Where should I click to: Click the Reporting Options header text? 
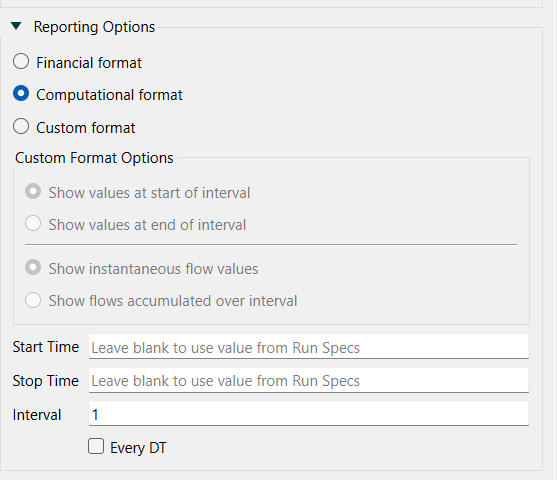(94, 27)
